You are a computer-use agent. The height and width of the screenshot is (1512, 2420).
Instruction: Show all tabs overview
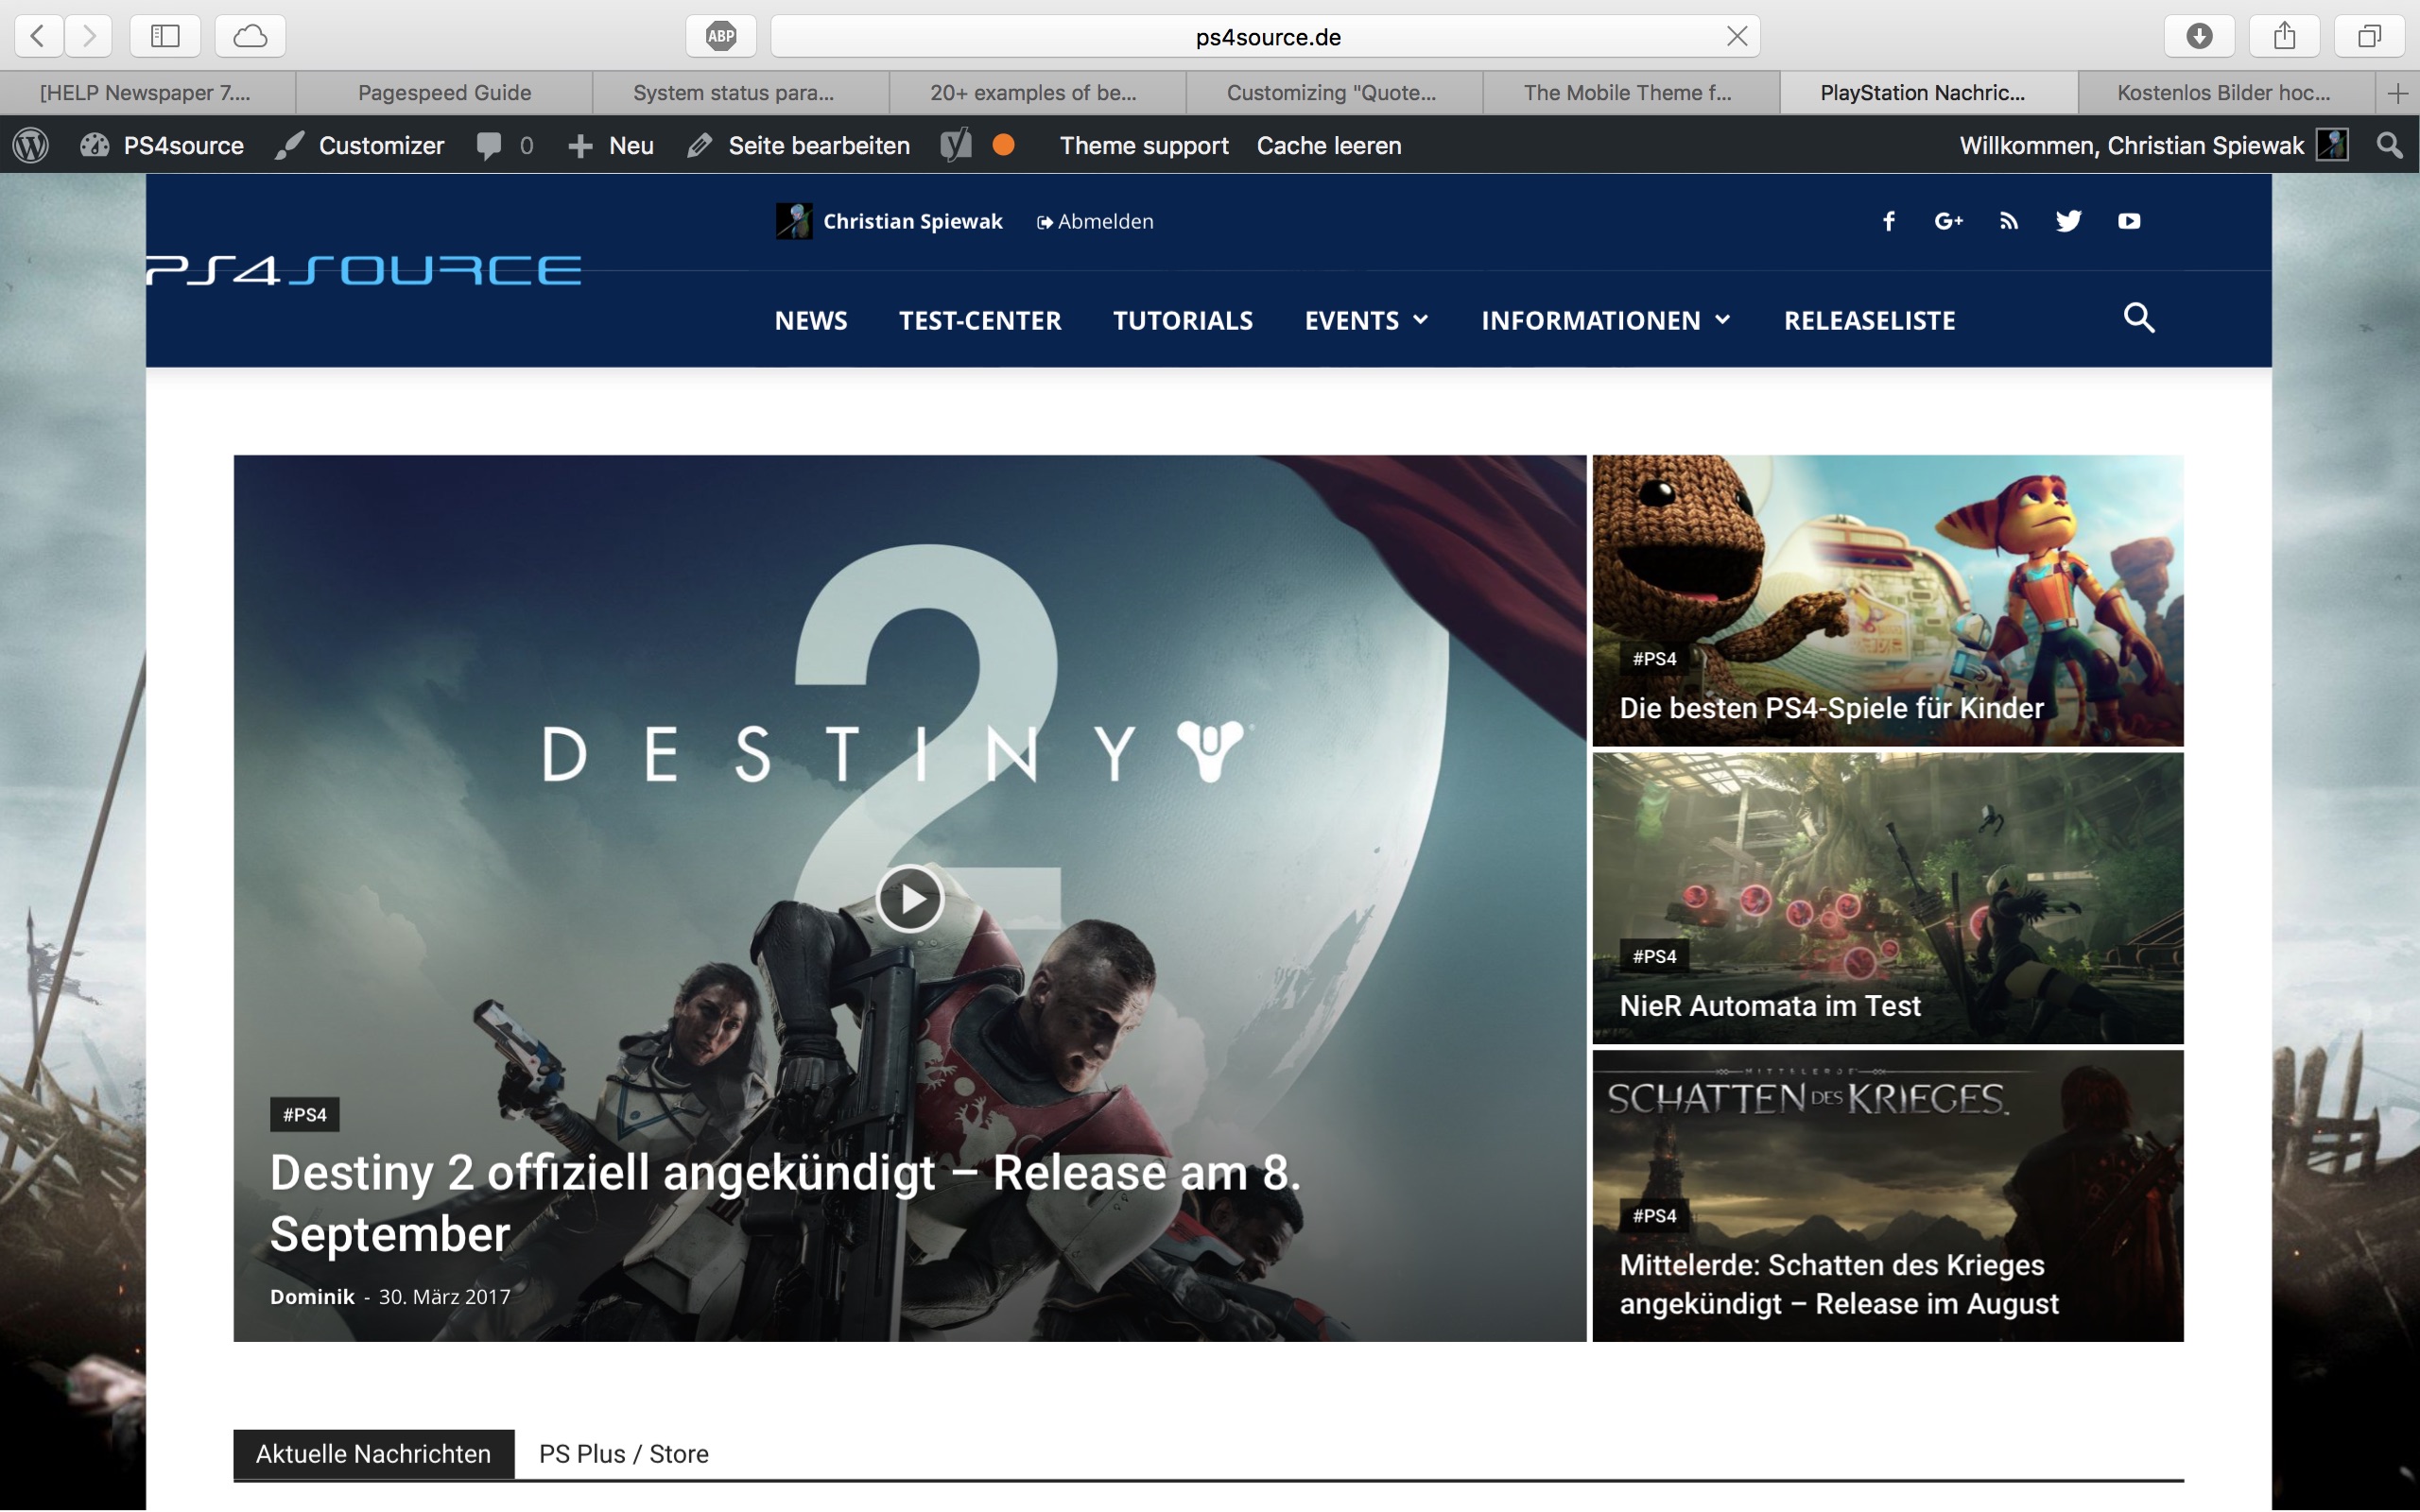(2369, 36)
